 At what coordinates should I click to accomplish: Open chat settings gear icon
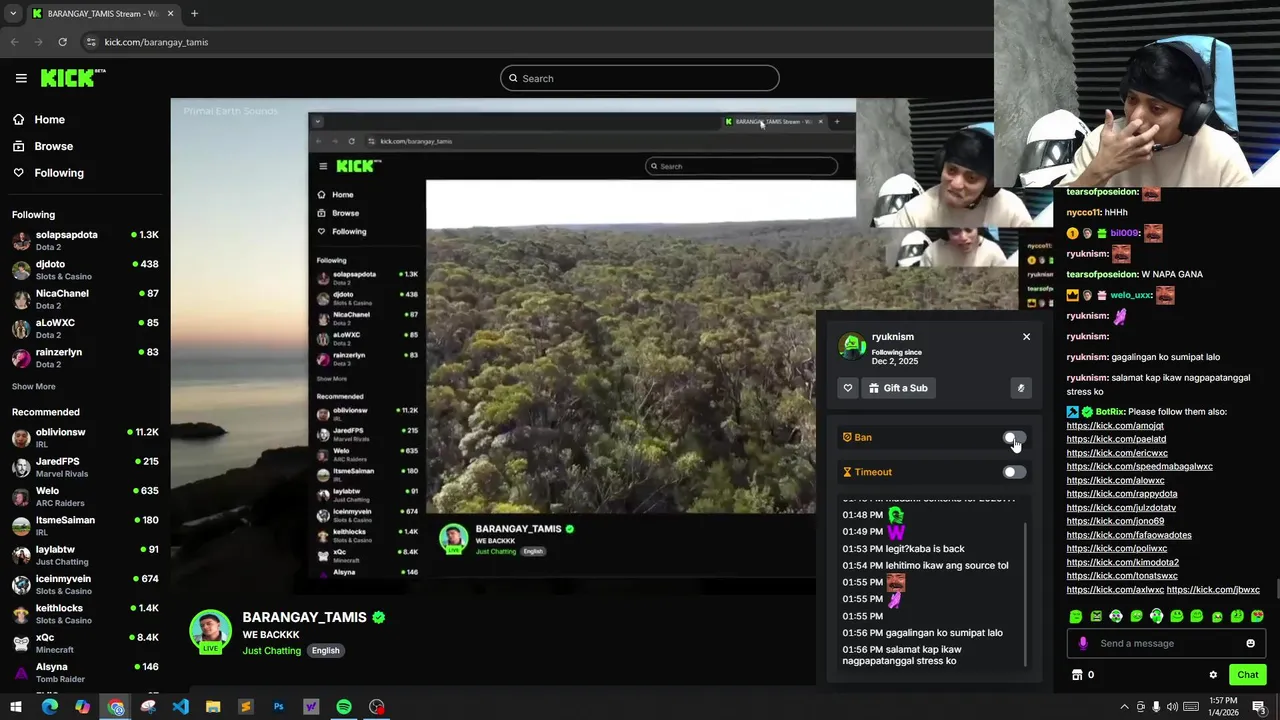click(1213, 675)
